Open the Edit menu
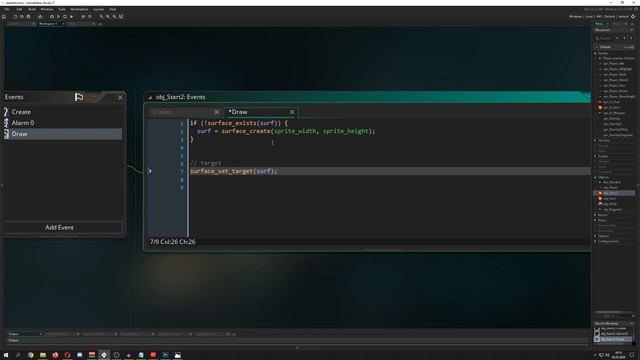Screen dimensions: 640x360 19,9
